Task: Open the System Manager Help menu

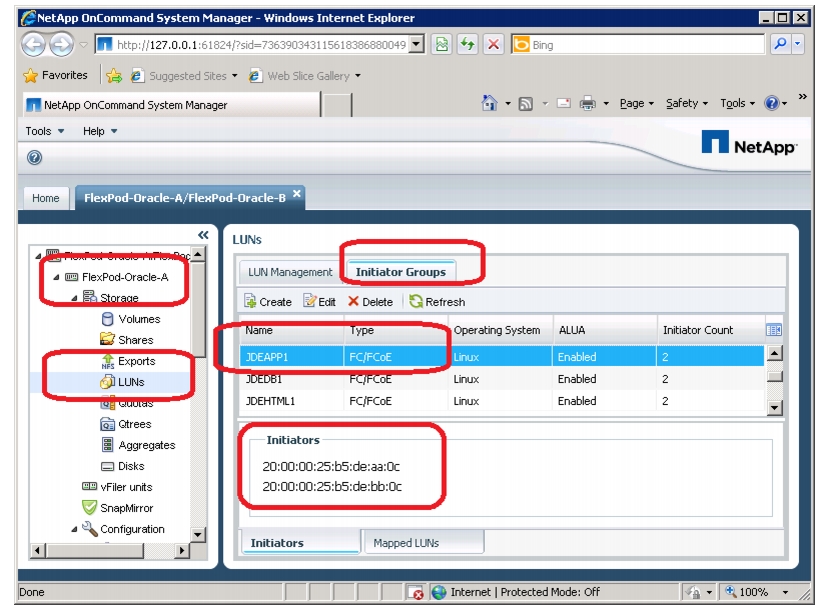Action: point(99,131)
